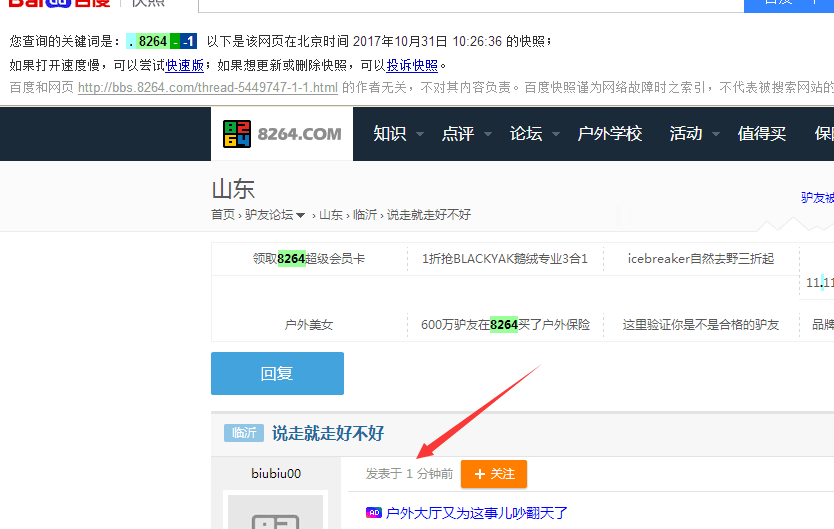Viewport: 834px width, 529px height.
Task: Expand the 知识 dropdown arrow
Action: coord(420,134)
